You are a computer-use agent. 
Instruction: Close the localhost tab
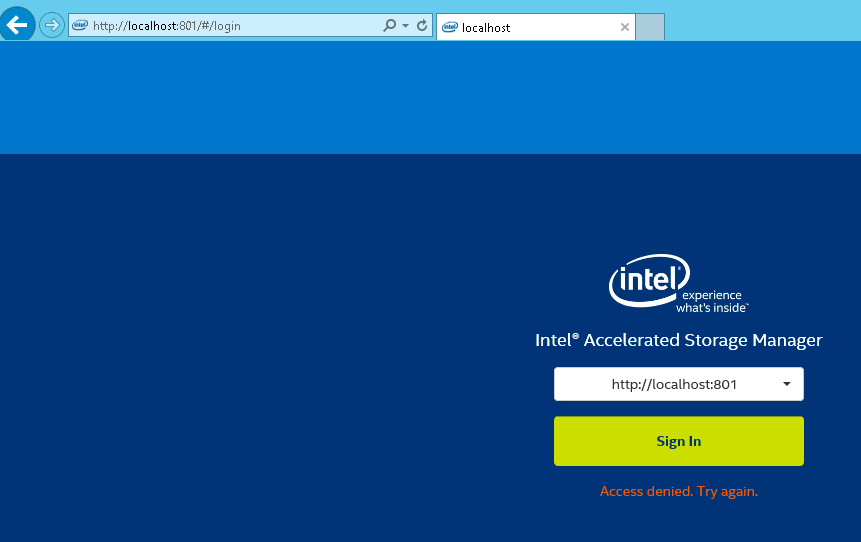pyautogui.click(x=625, y=27)
